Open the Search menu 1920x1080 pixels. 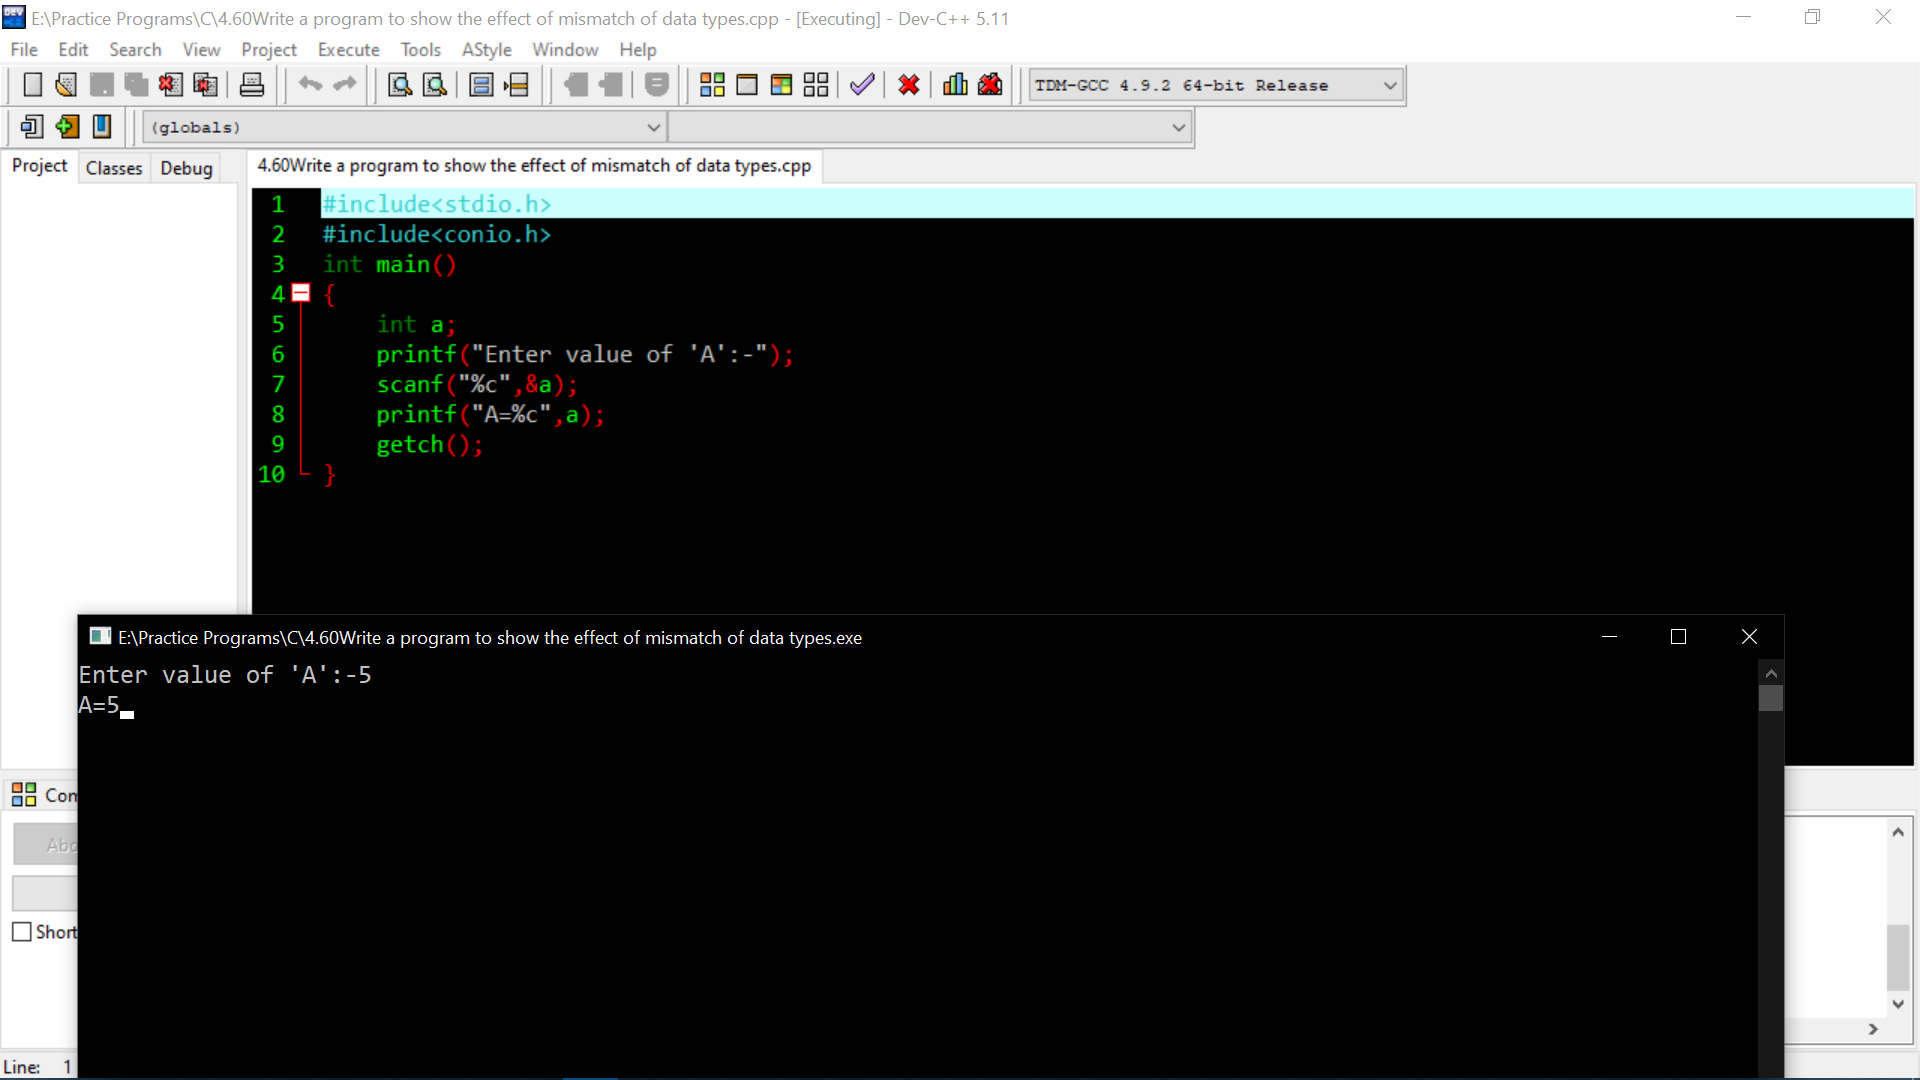[x=135, y=50]
